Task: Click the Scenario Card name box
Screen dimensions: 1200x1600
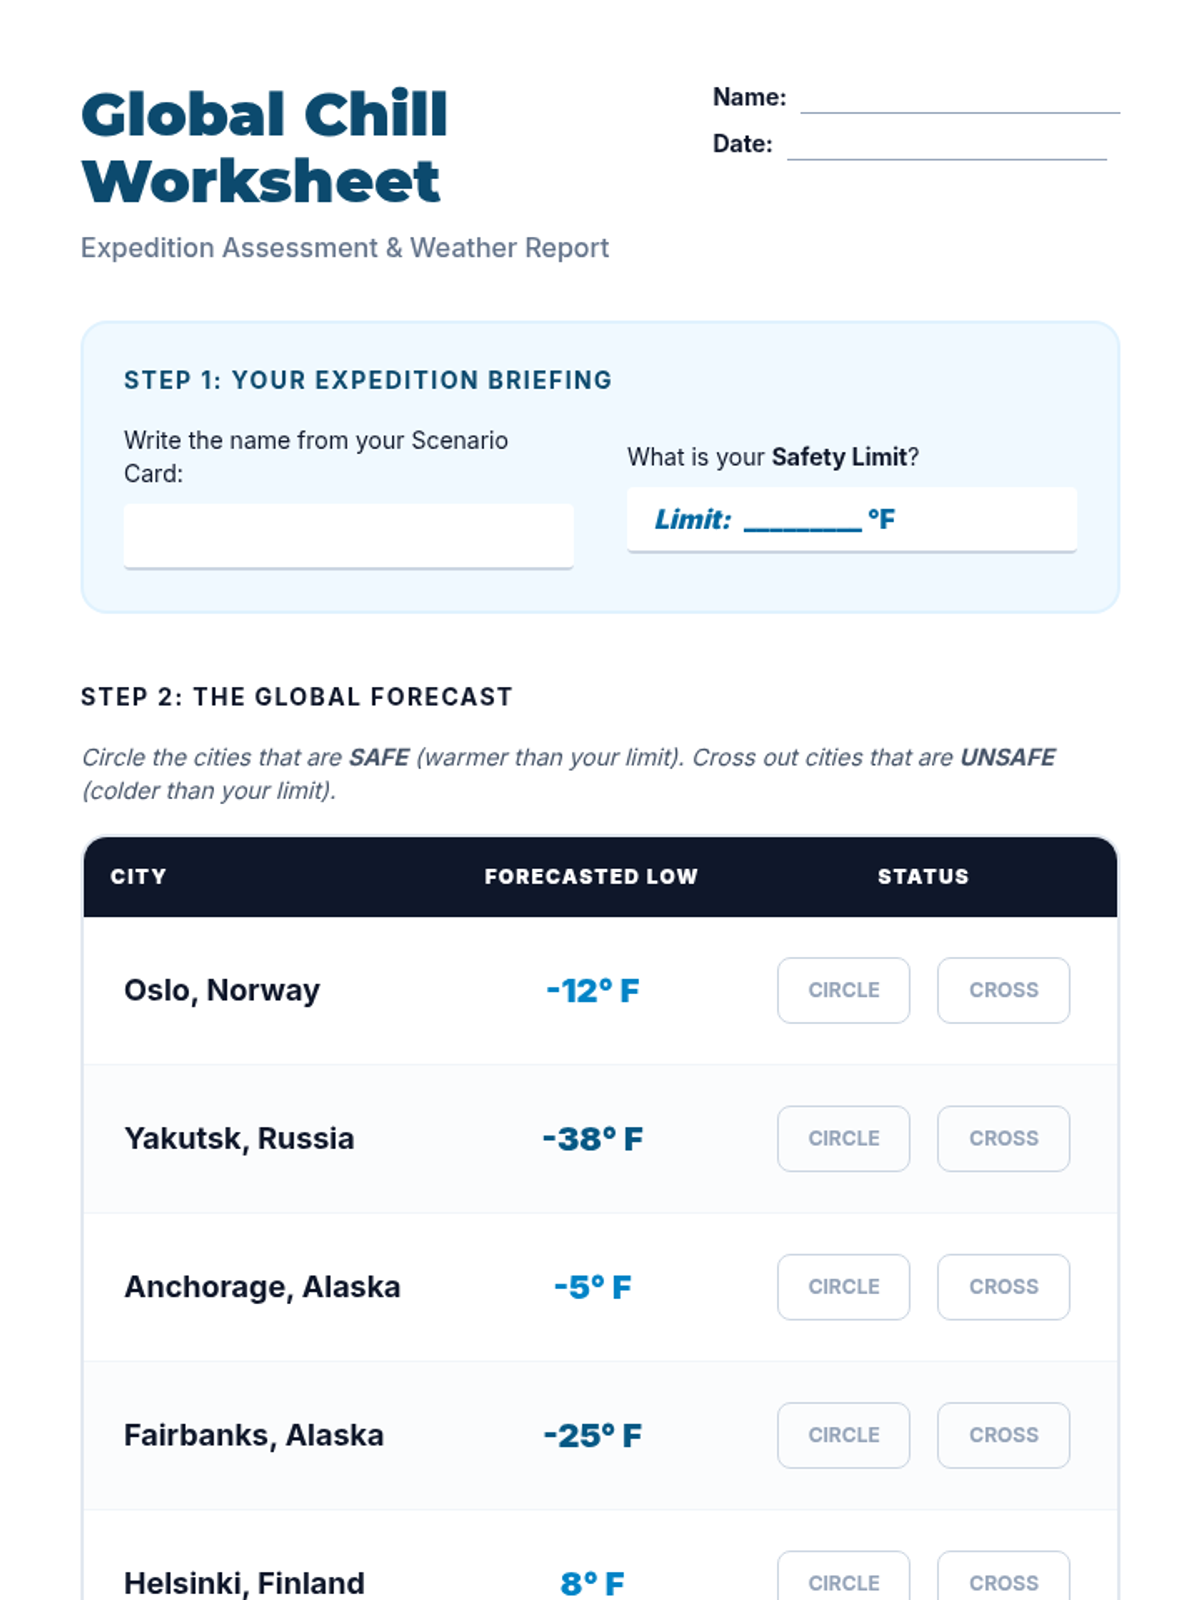Action: [x=348, y=535]
